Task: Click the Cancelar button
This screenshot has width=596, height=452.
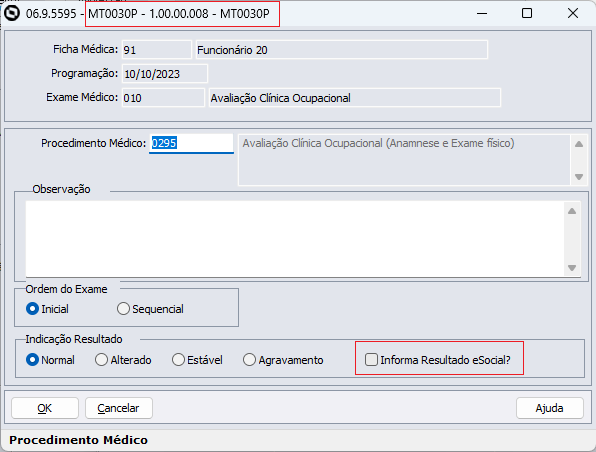Action: pos(119,408)
